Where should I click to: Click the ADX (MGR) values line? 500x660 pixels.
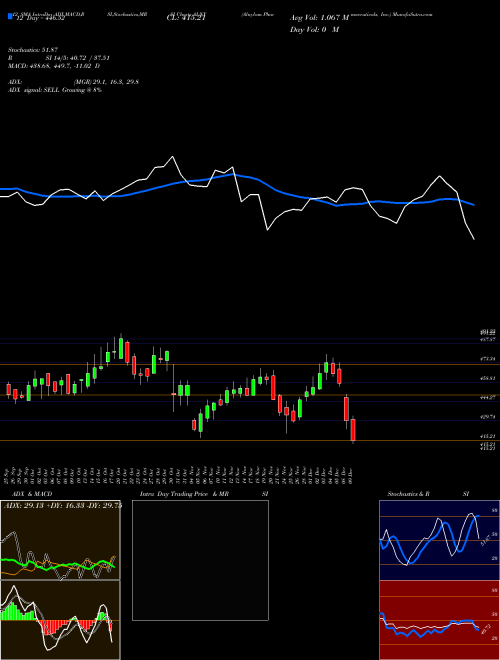(x=73, y=82)
